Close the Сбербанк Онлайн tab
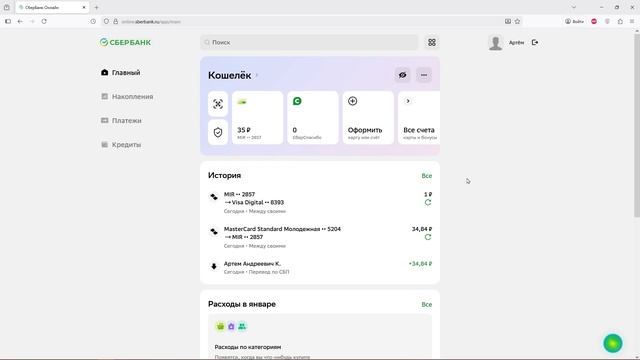 click(x=84, y=7)
